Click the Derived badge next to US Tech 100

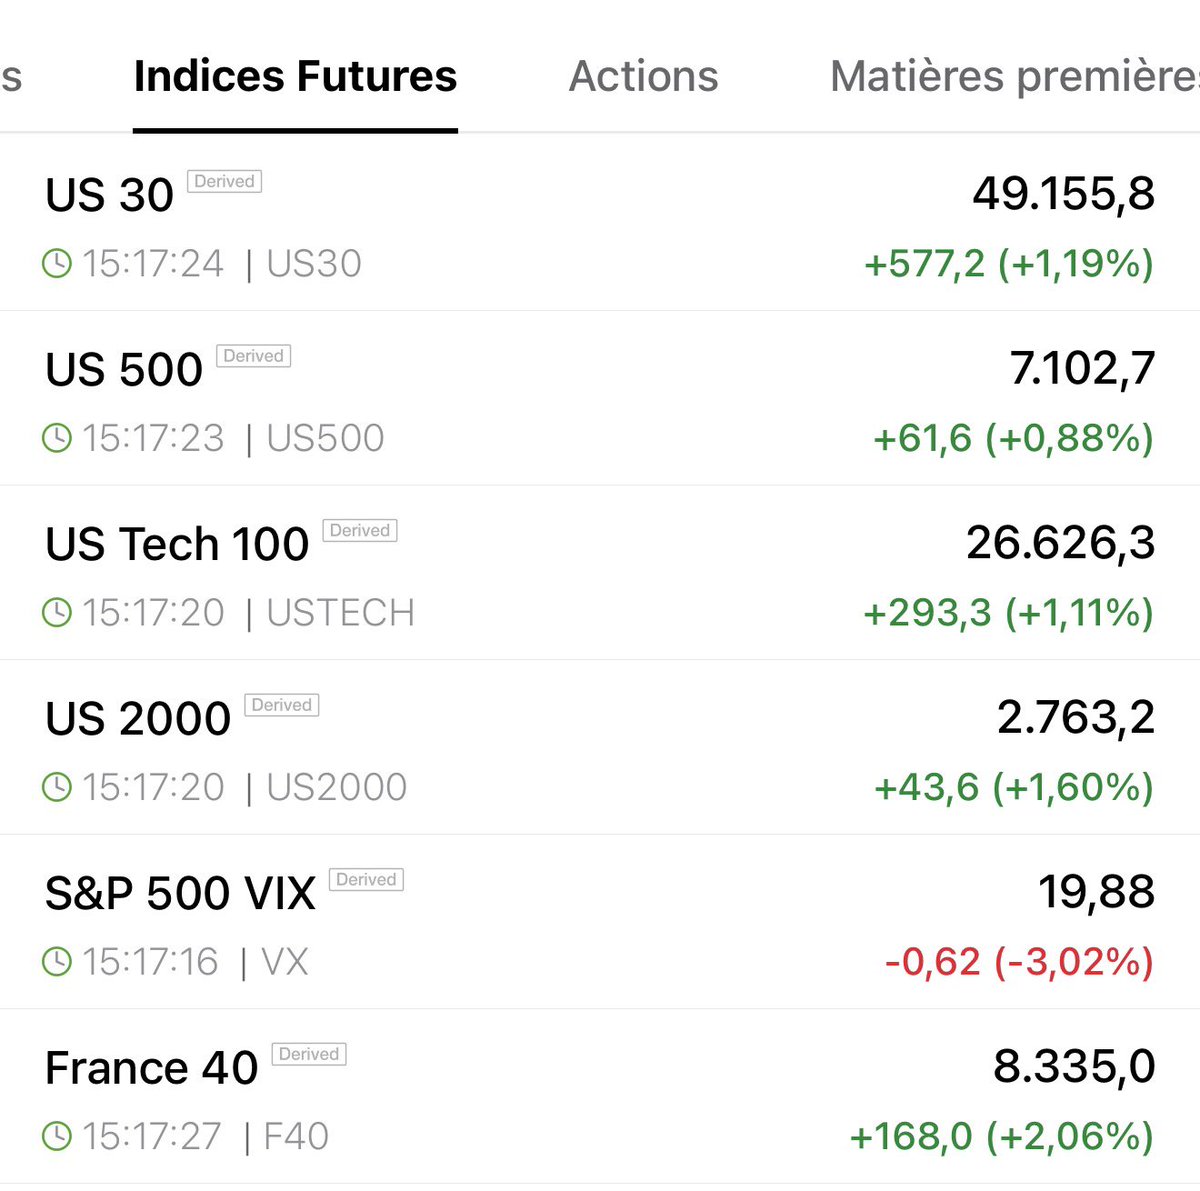pos(360,531)
